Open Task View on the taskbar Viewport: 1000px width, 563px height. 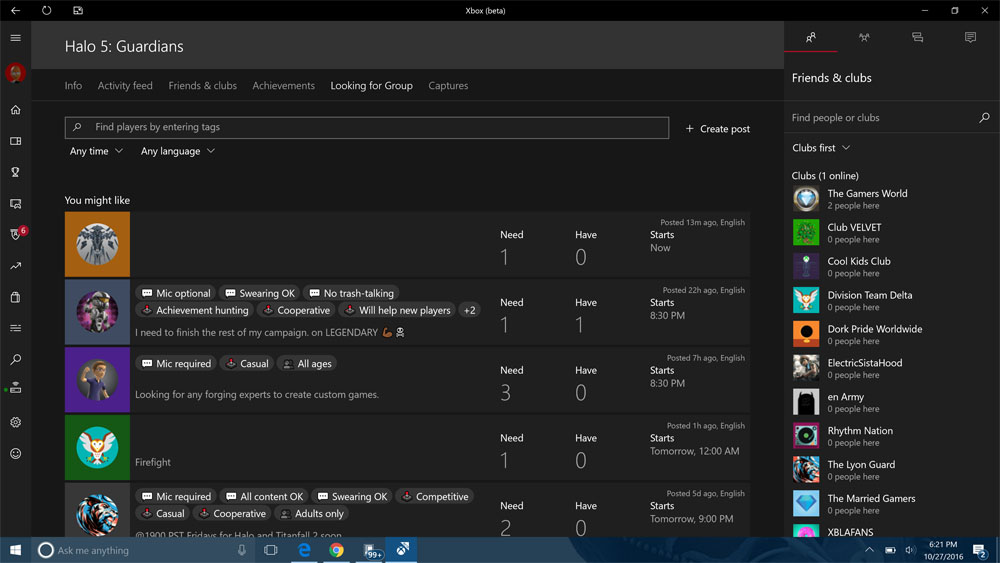(270, 550)
